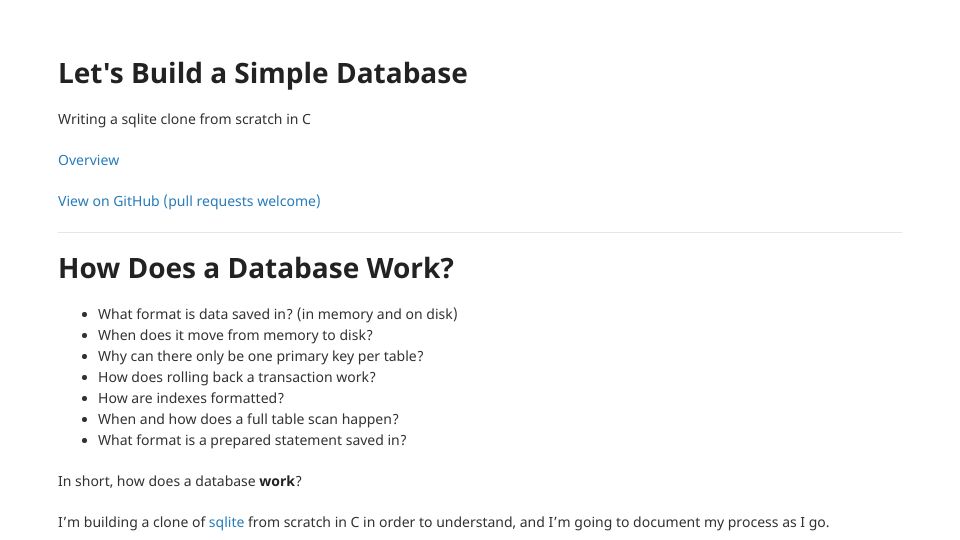Image resolution: width=960 pixels, height=540 pixels.
Task: Click the bold word "work" in the sentence
Action: tap(277, 481)
